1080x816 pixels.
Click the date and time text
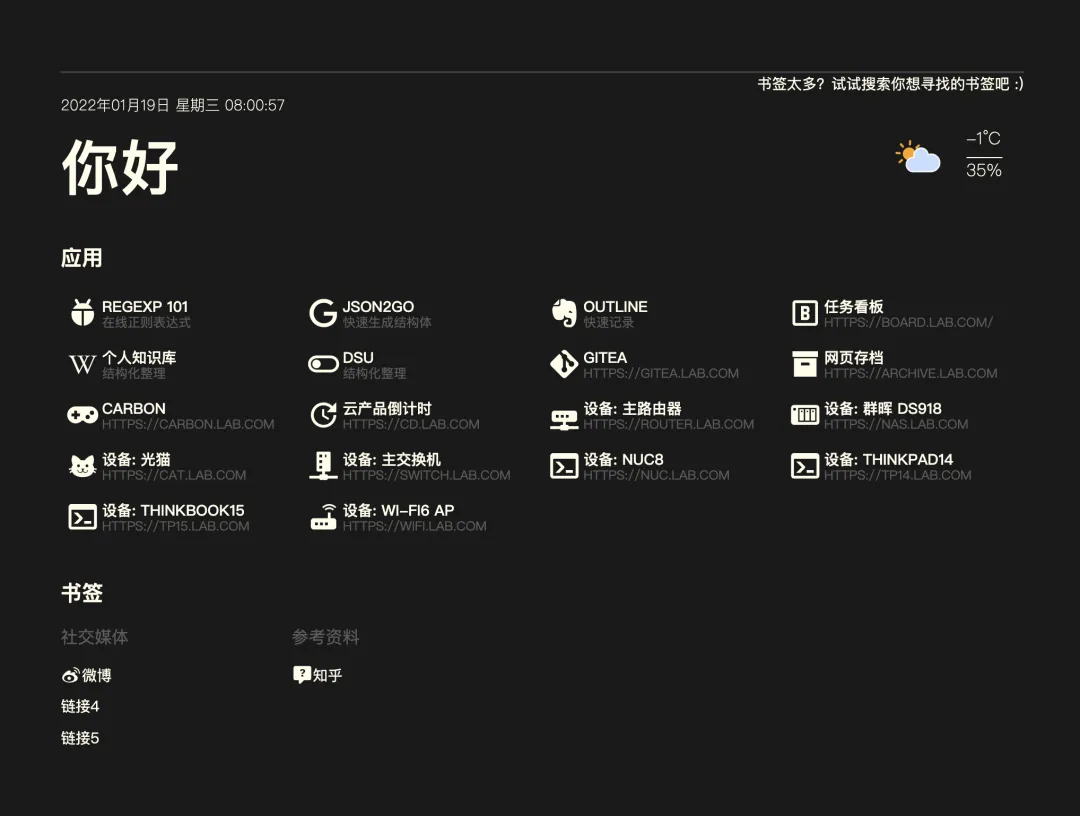(173, 105)
